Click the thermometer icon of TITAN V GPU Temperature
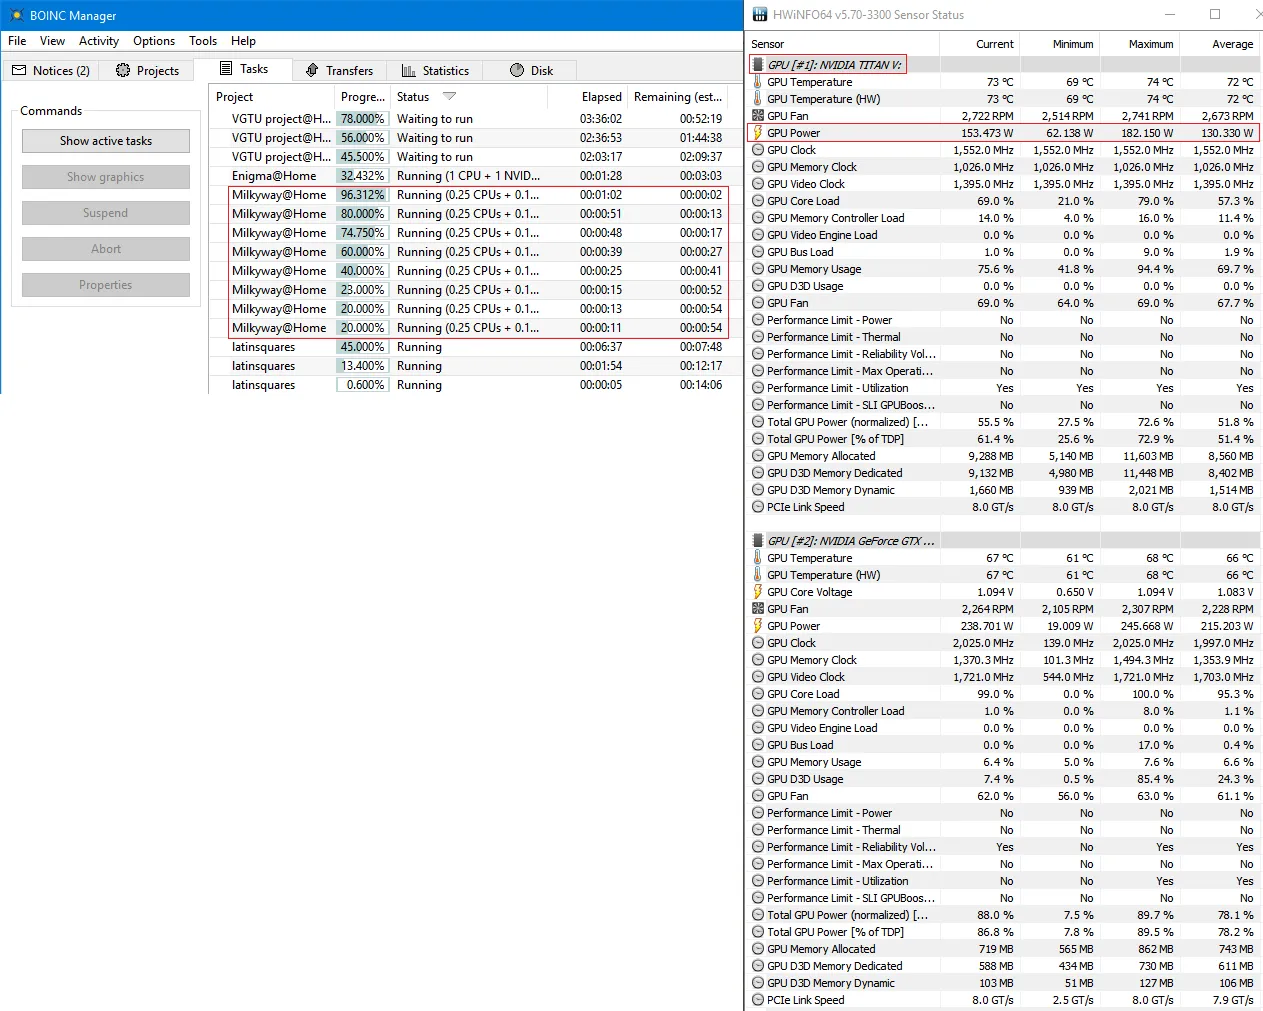Image resolution: width=1263 pixels, height=1011 pixels. click(x=758, y=82)
